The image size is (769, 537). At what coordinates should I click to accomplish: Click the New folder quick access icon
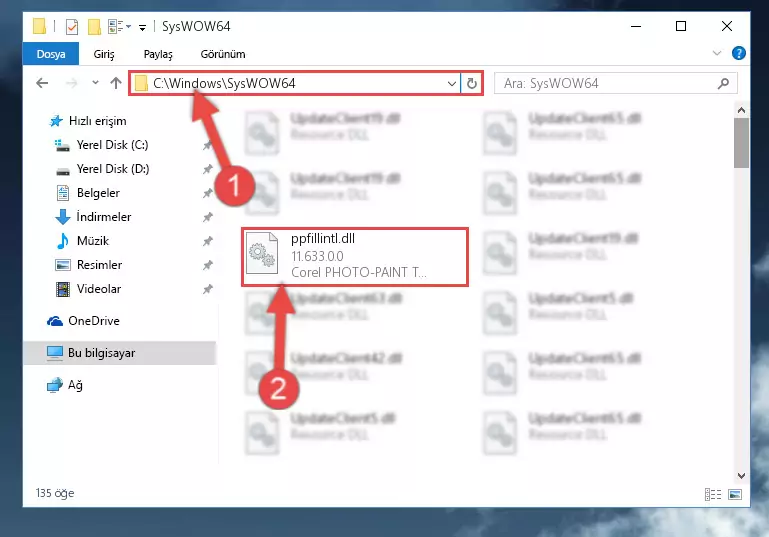94,26
